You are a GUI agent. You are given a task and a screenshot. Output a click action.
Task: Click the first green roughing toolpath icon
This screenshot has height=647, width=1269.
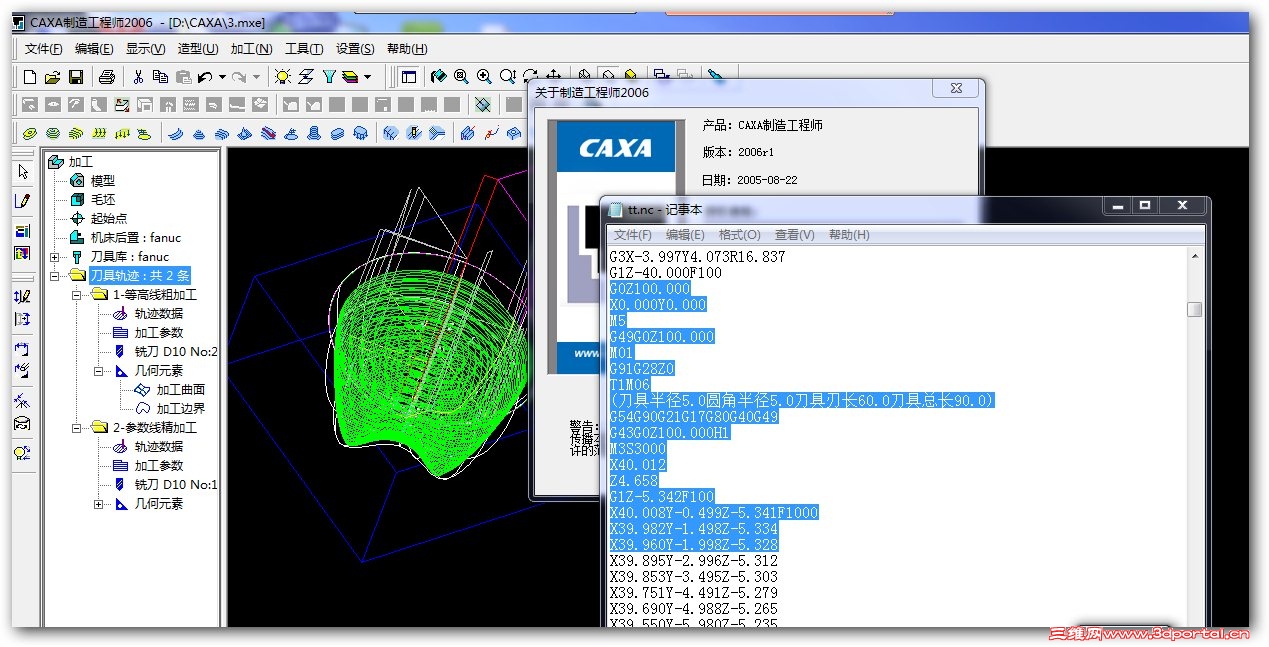(x=30, y=133)
